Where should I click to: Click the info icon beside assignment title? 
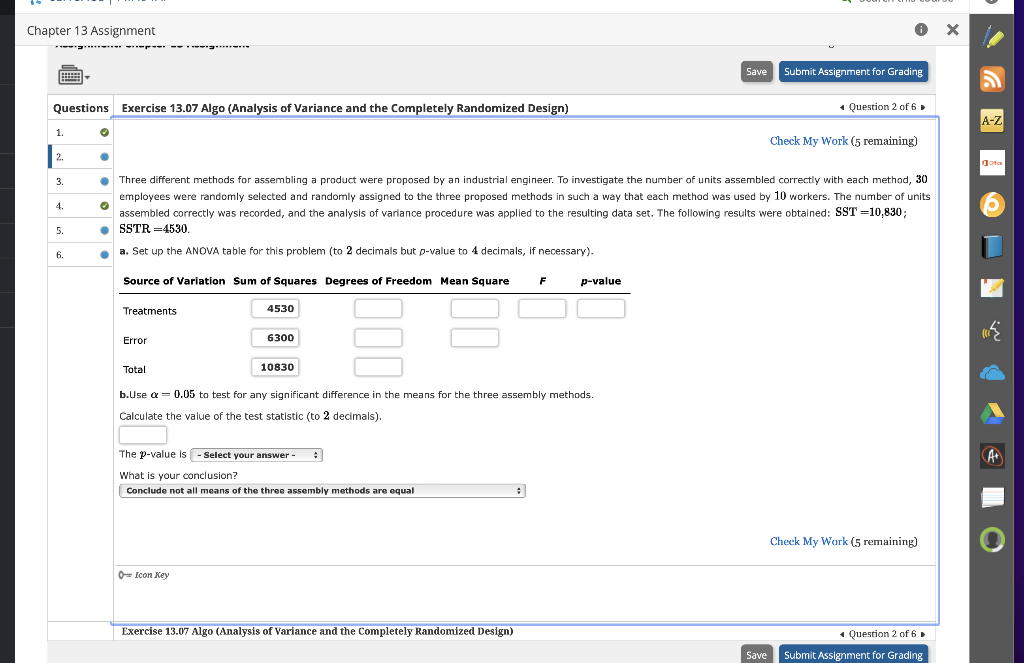921,29
